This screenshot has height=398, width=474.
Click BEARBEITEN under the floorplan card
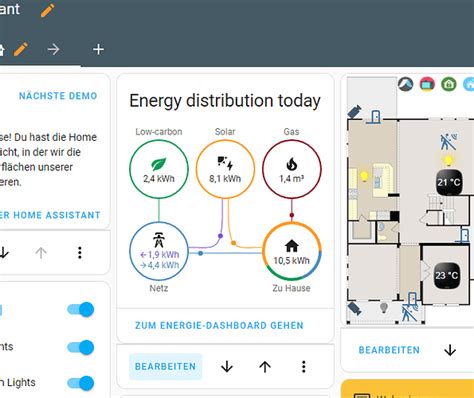click(389, 350)
